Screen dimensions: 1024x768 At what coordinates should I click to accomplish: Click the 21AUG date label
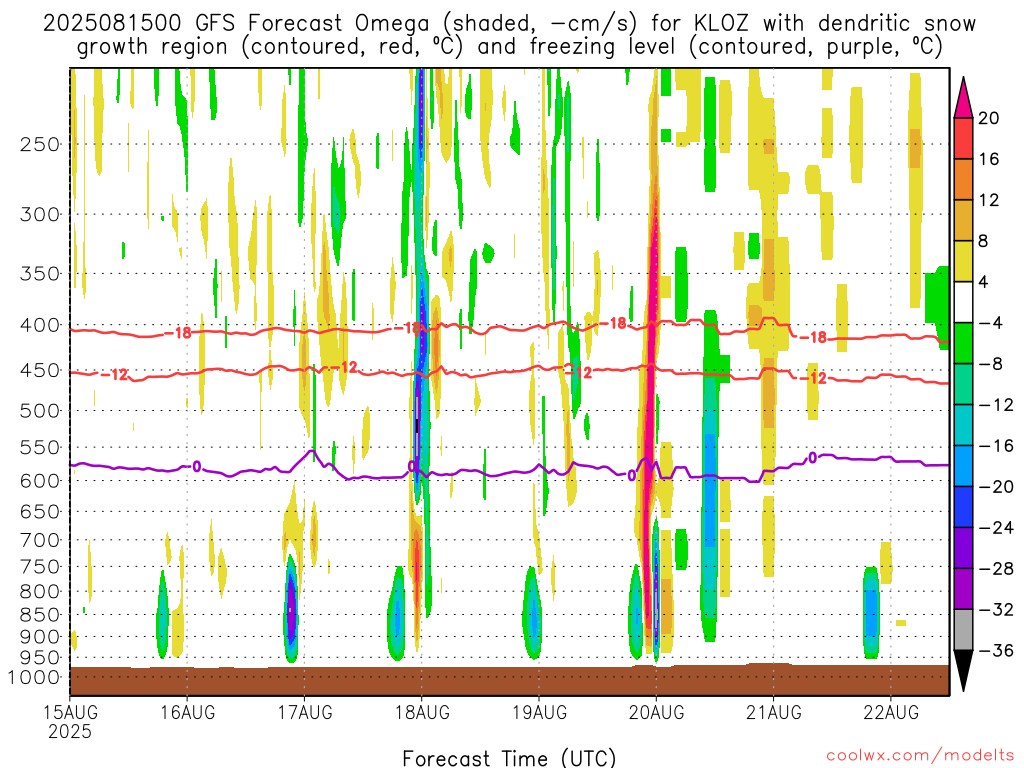[773, 712]
